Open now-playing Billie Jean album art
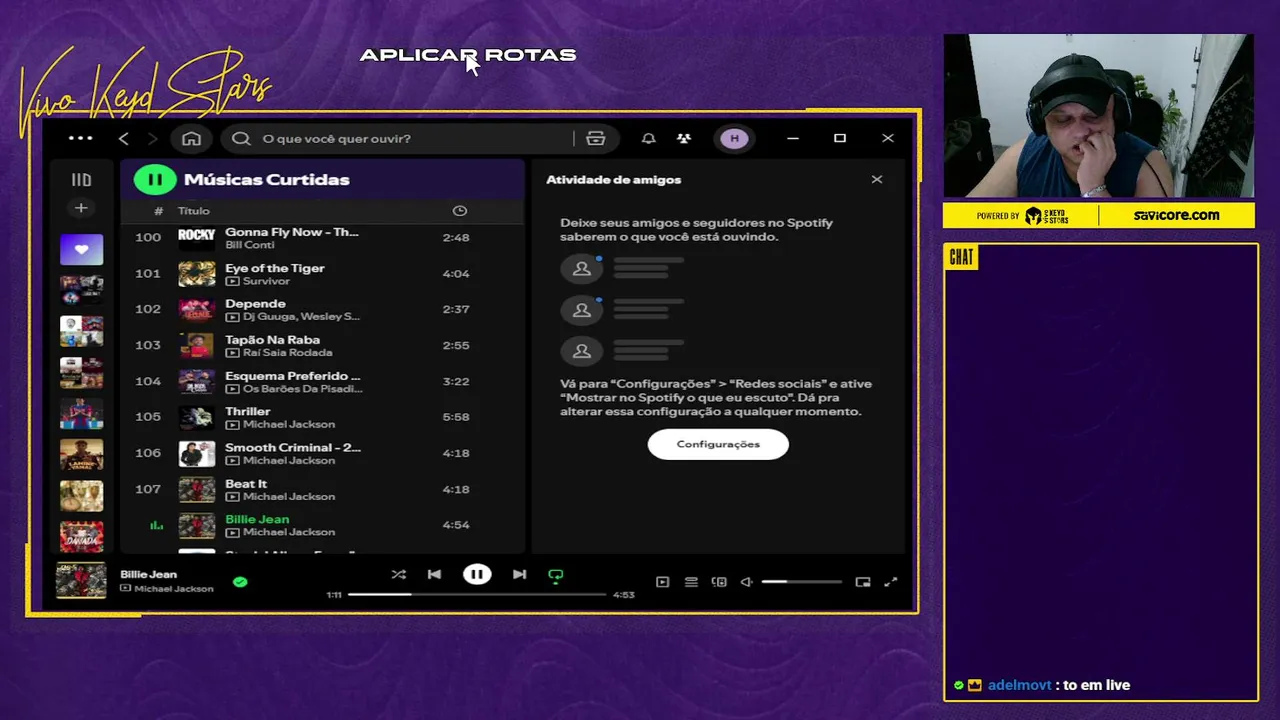 [81, 581]
